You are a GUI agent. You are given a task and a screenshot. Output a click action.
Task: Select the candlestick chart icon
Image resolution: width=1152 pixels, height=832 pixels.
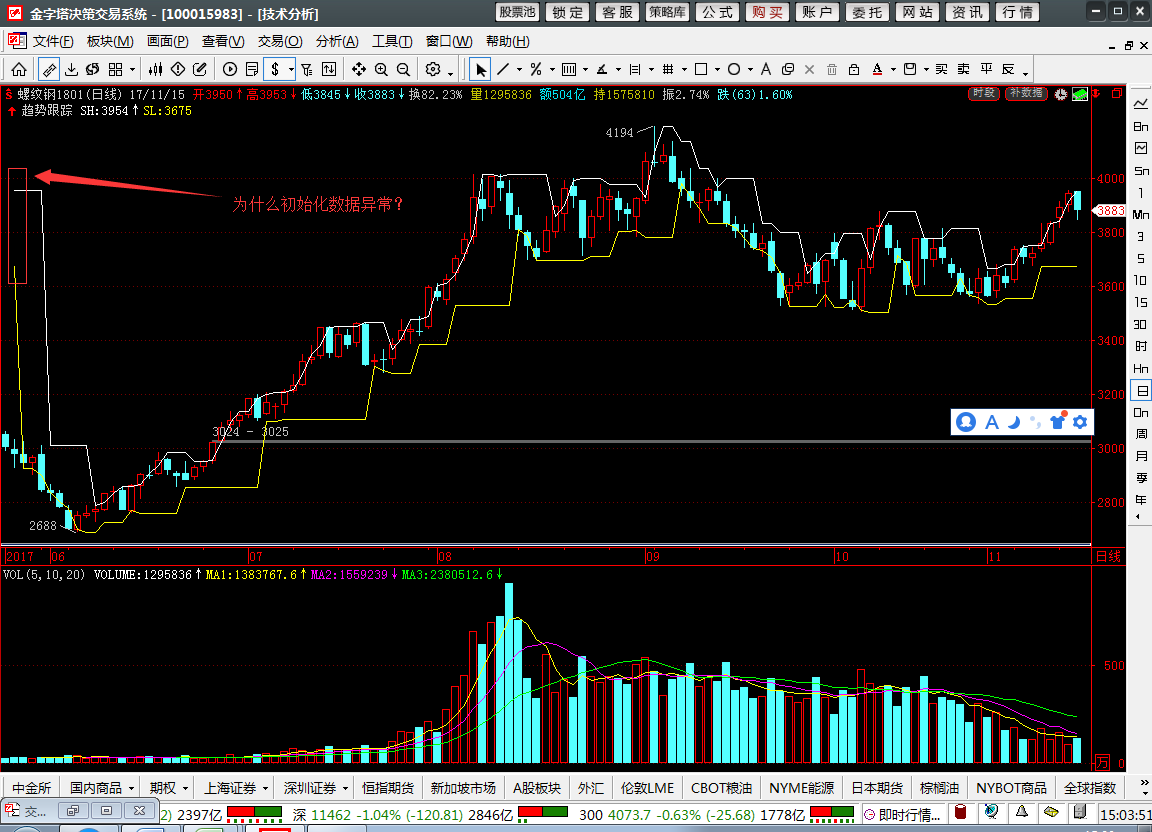(156, 69)
